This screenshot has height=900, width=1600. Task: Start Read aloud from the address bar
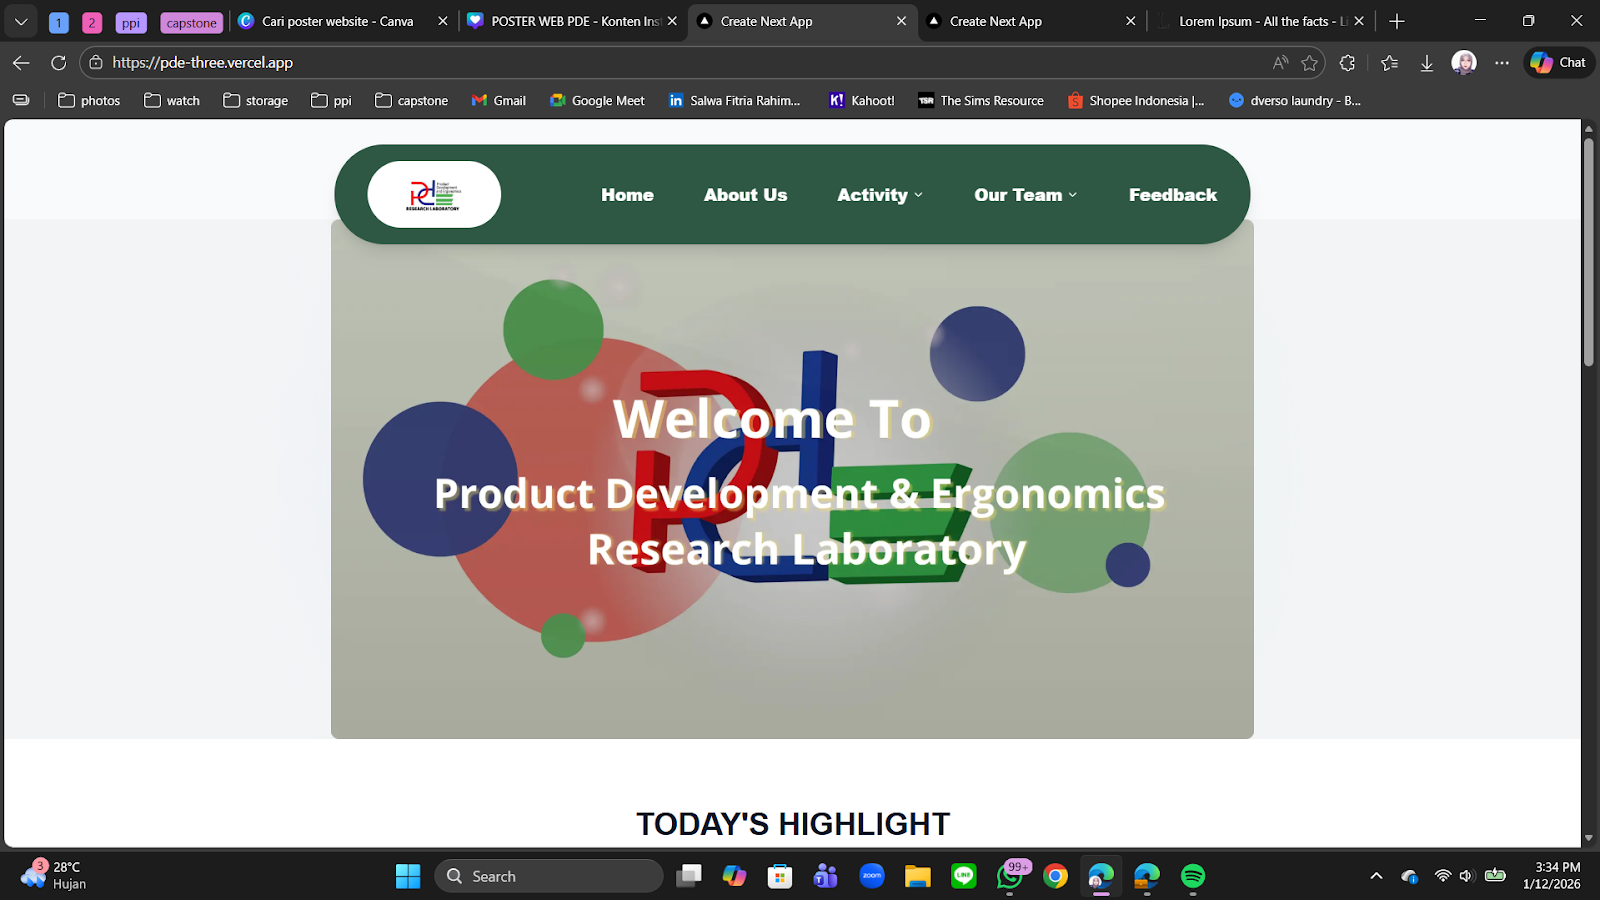tap(1281, 63)
